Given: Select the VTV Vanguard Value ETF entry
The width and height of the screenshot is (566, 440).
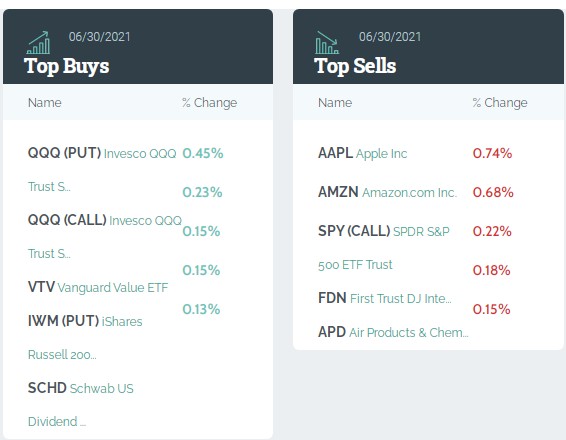Looking at the screenshot, I should (98, 287).
